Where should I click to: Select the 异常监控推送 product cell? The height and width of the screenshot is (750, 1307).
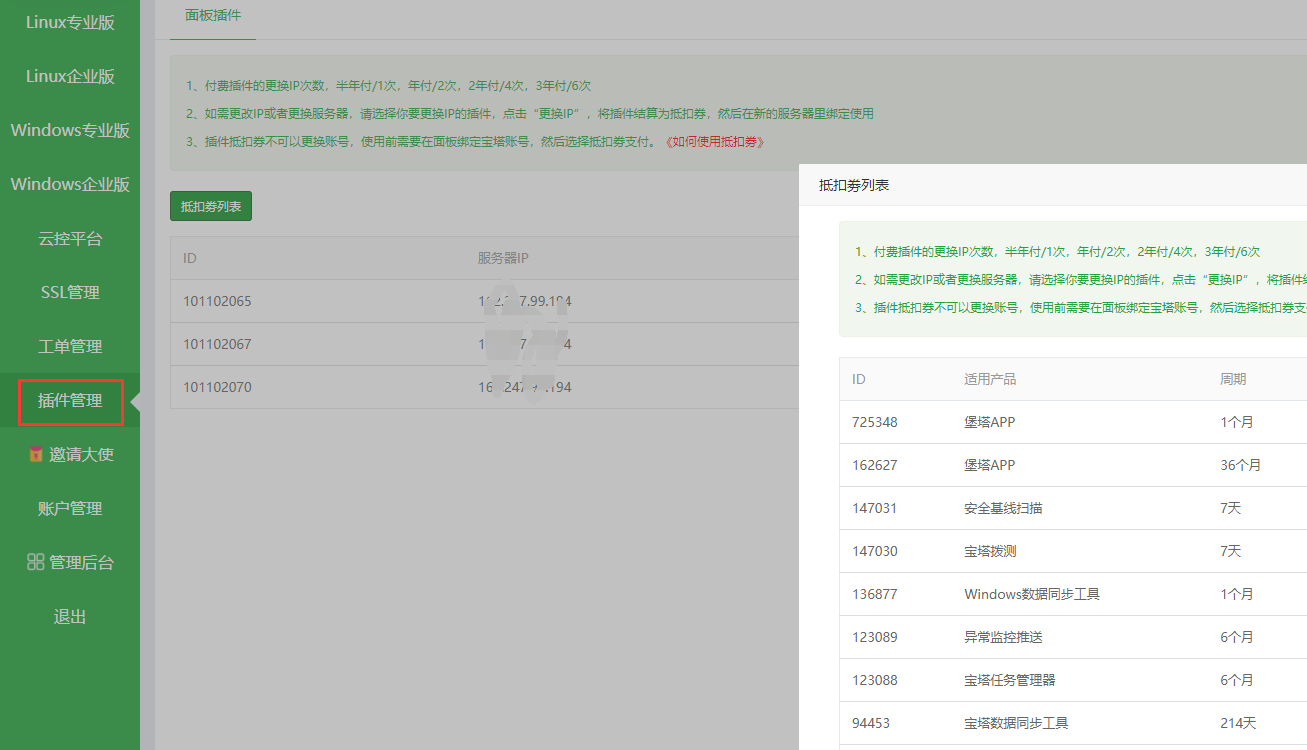pos(1003,637)
